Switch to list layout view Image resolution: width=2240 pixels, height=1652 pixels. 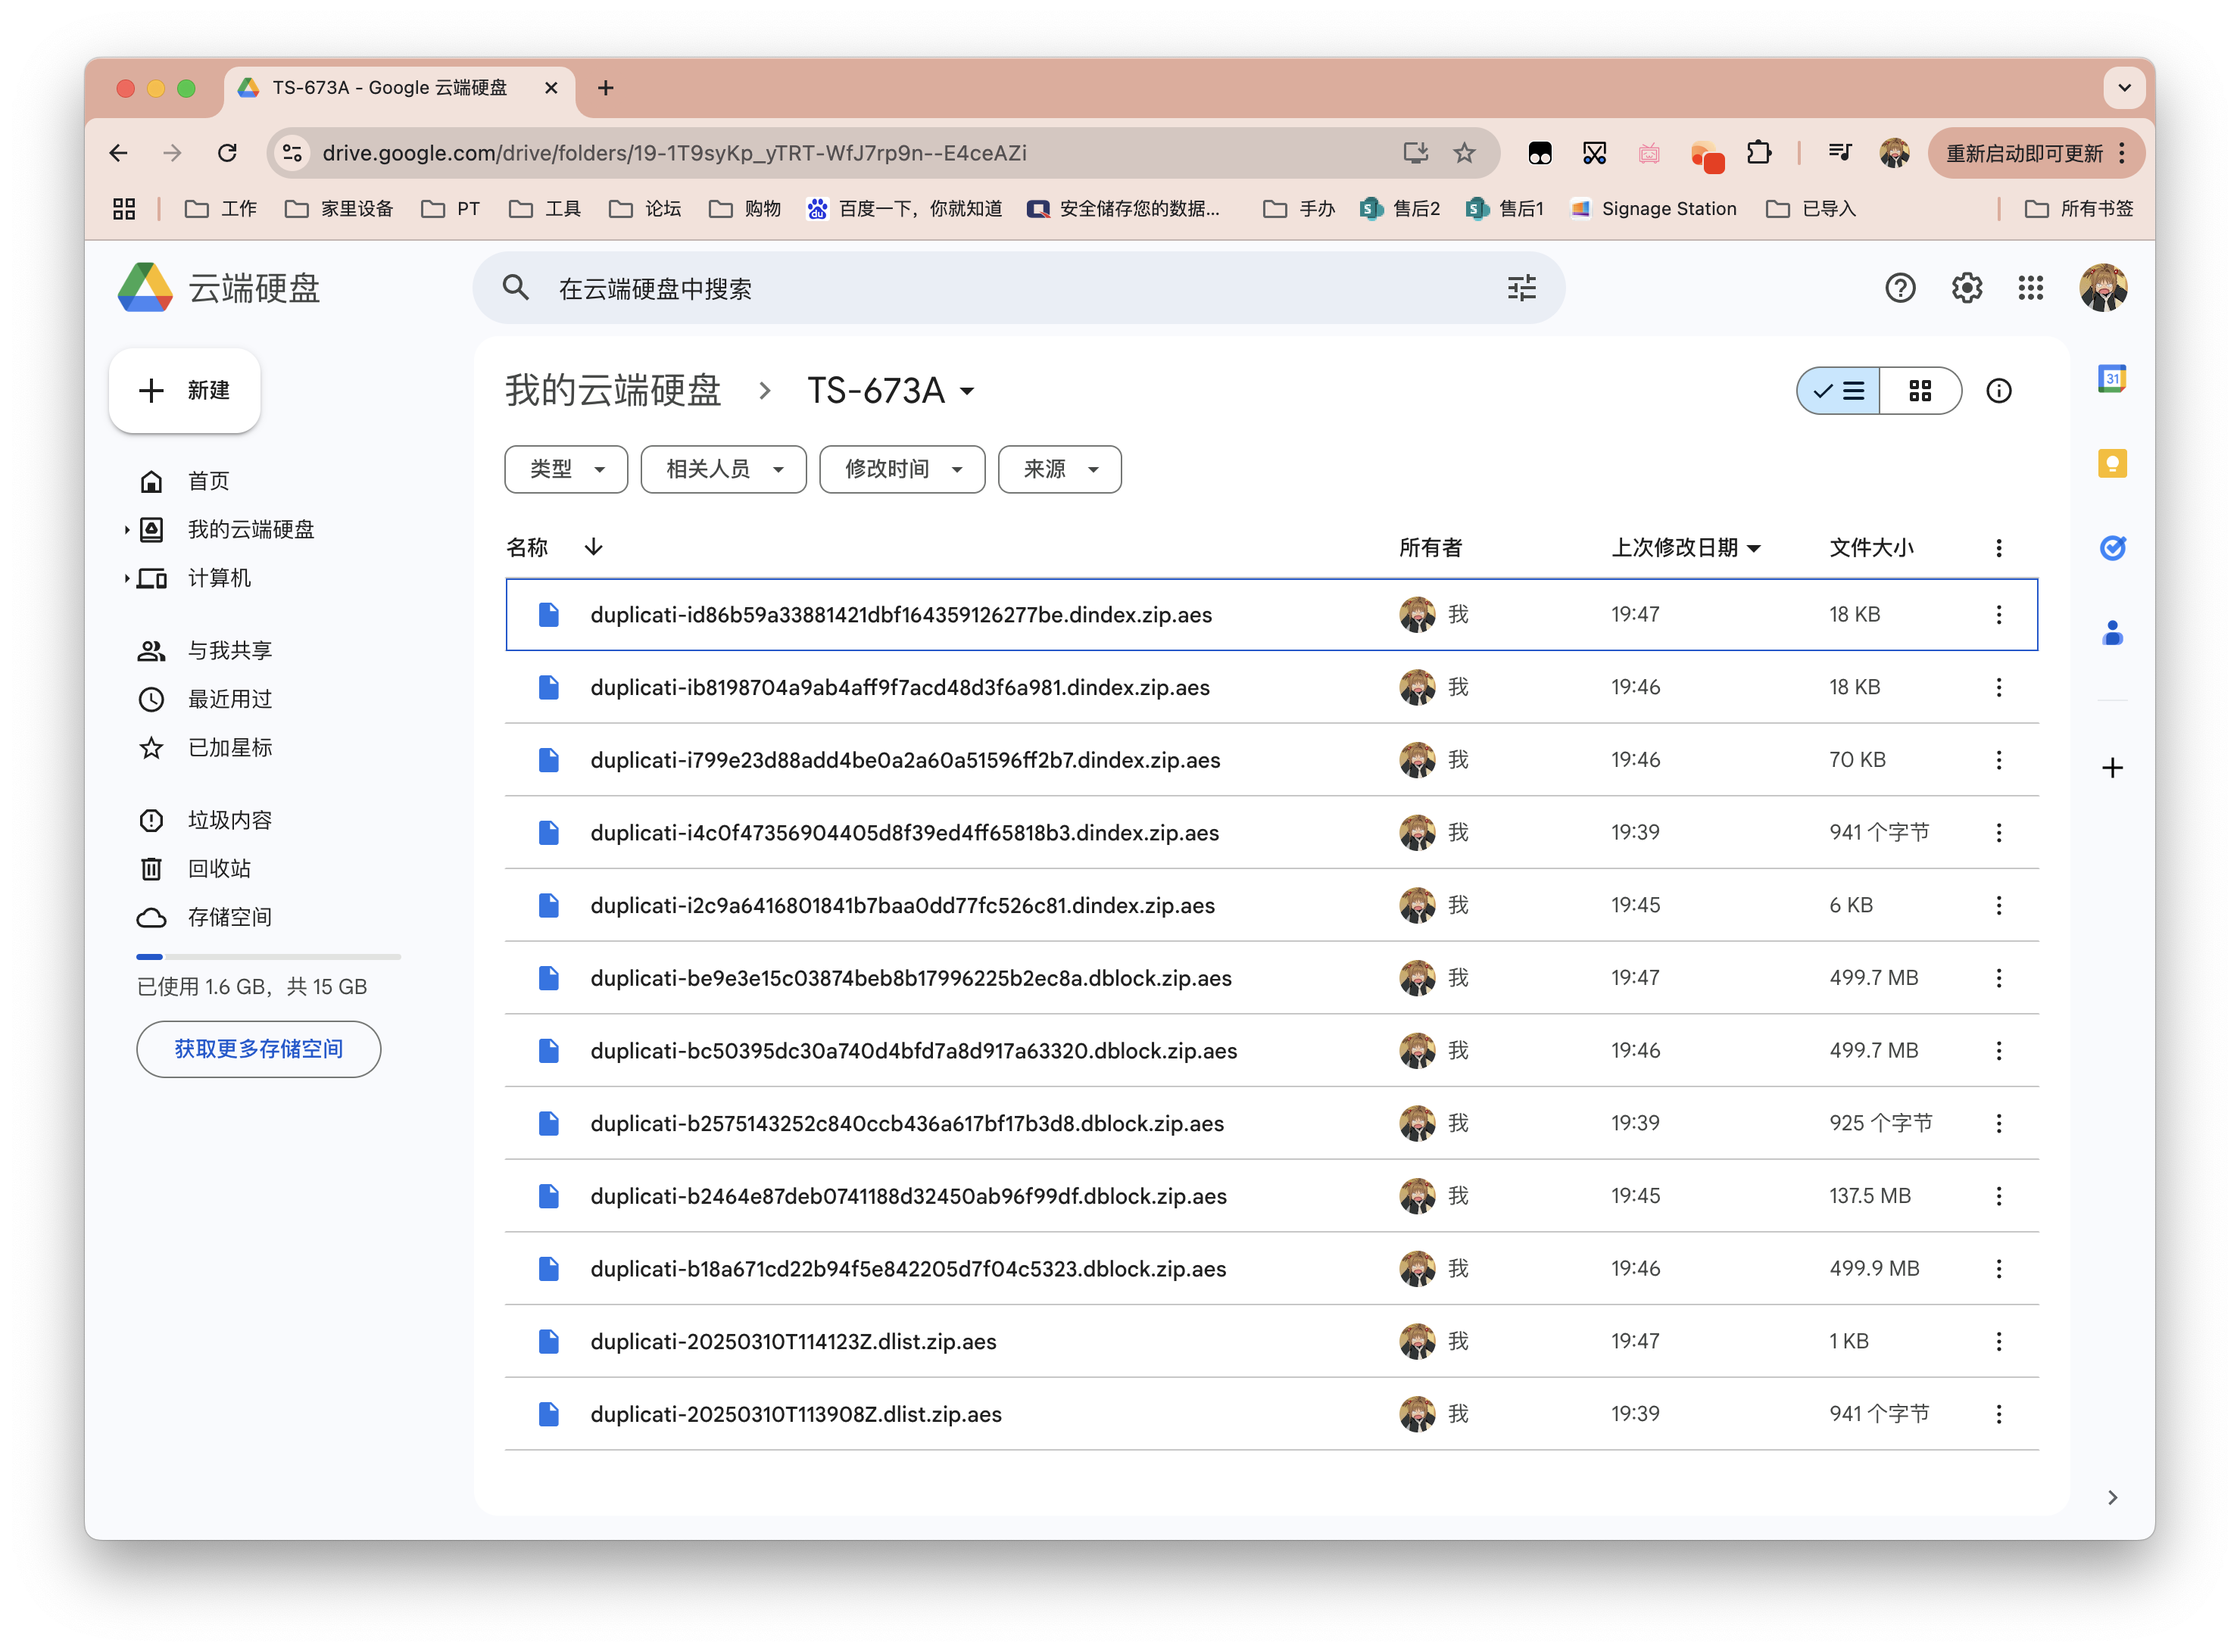click(x=1837, y=390)
